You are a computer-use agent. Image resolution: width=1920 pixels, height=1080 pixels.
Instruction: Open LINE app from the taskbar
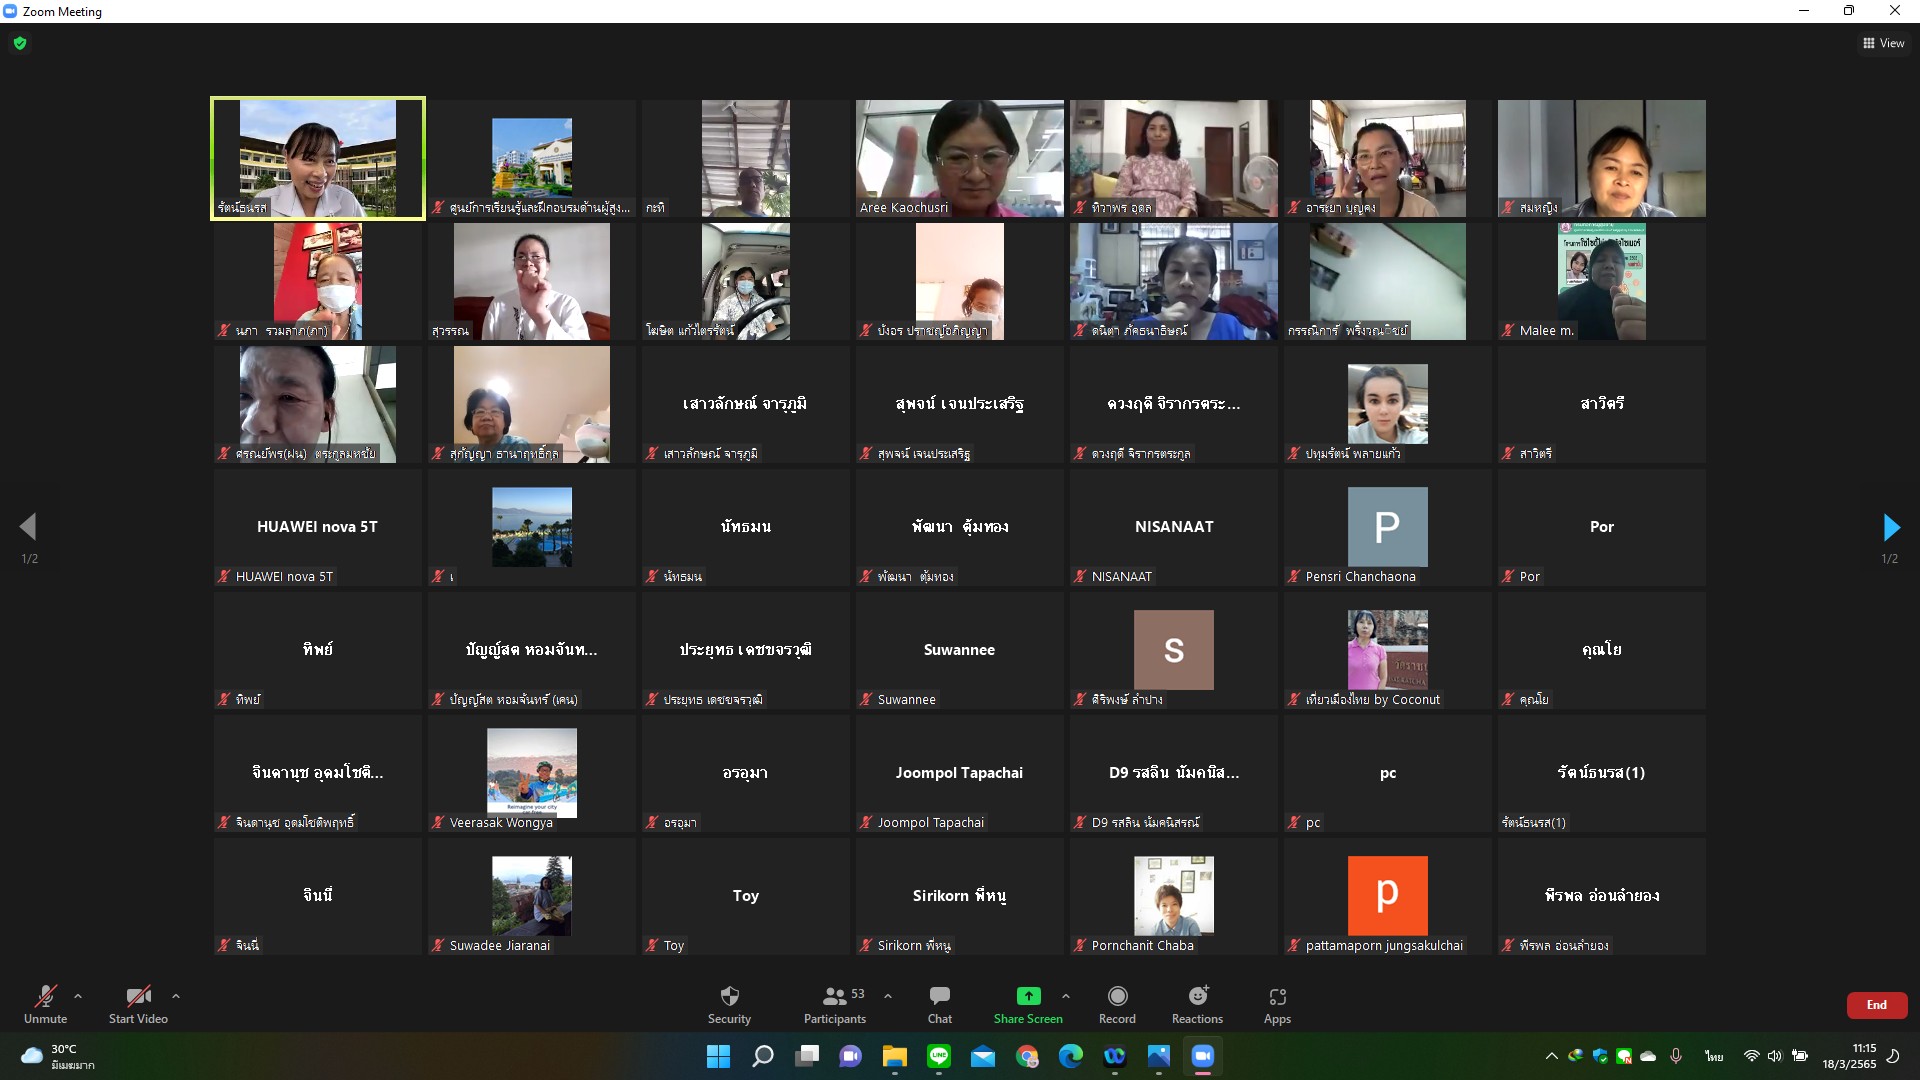[x=938, y=1056]
